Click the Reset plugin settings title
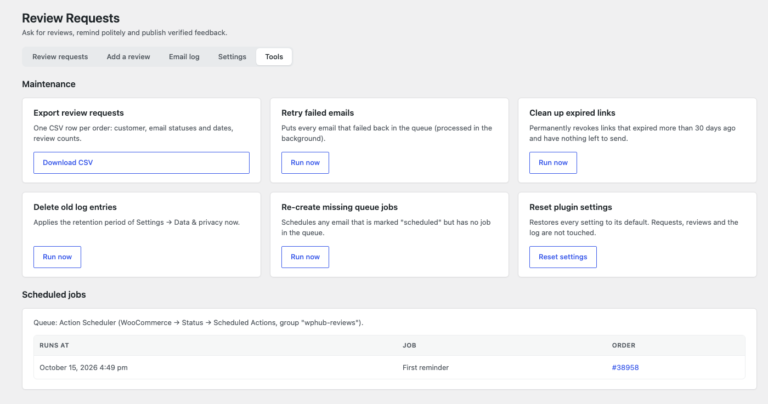Image resolution: width=768 pixels, height=404 pixels. coord(571,207)
